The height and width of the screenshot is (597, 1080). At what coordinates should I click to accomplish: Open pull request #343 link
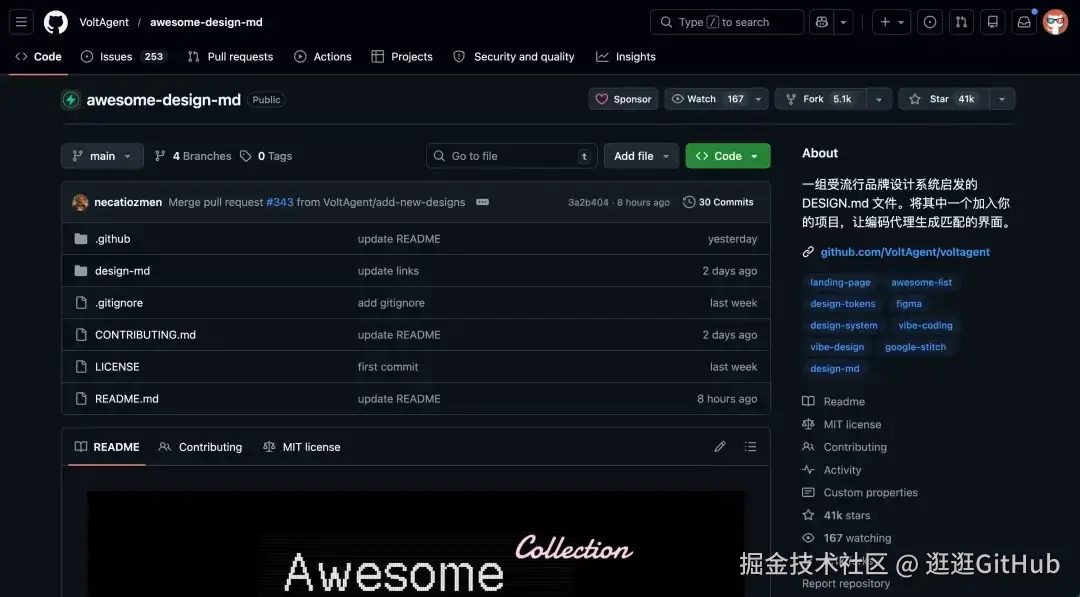point(280,202)
